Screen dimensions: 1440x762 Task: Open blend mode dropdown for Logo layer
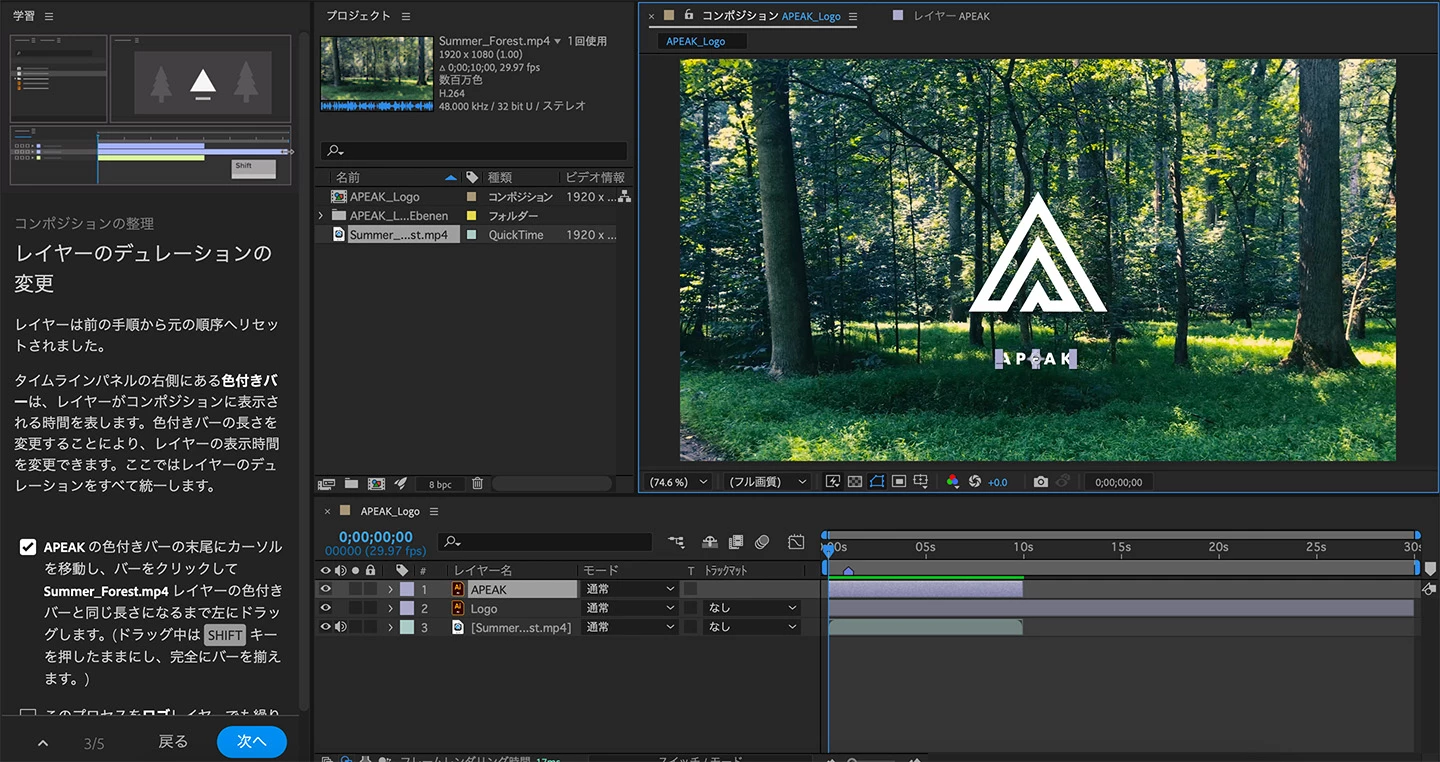pos(631,608)
